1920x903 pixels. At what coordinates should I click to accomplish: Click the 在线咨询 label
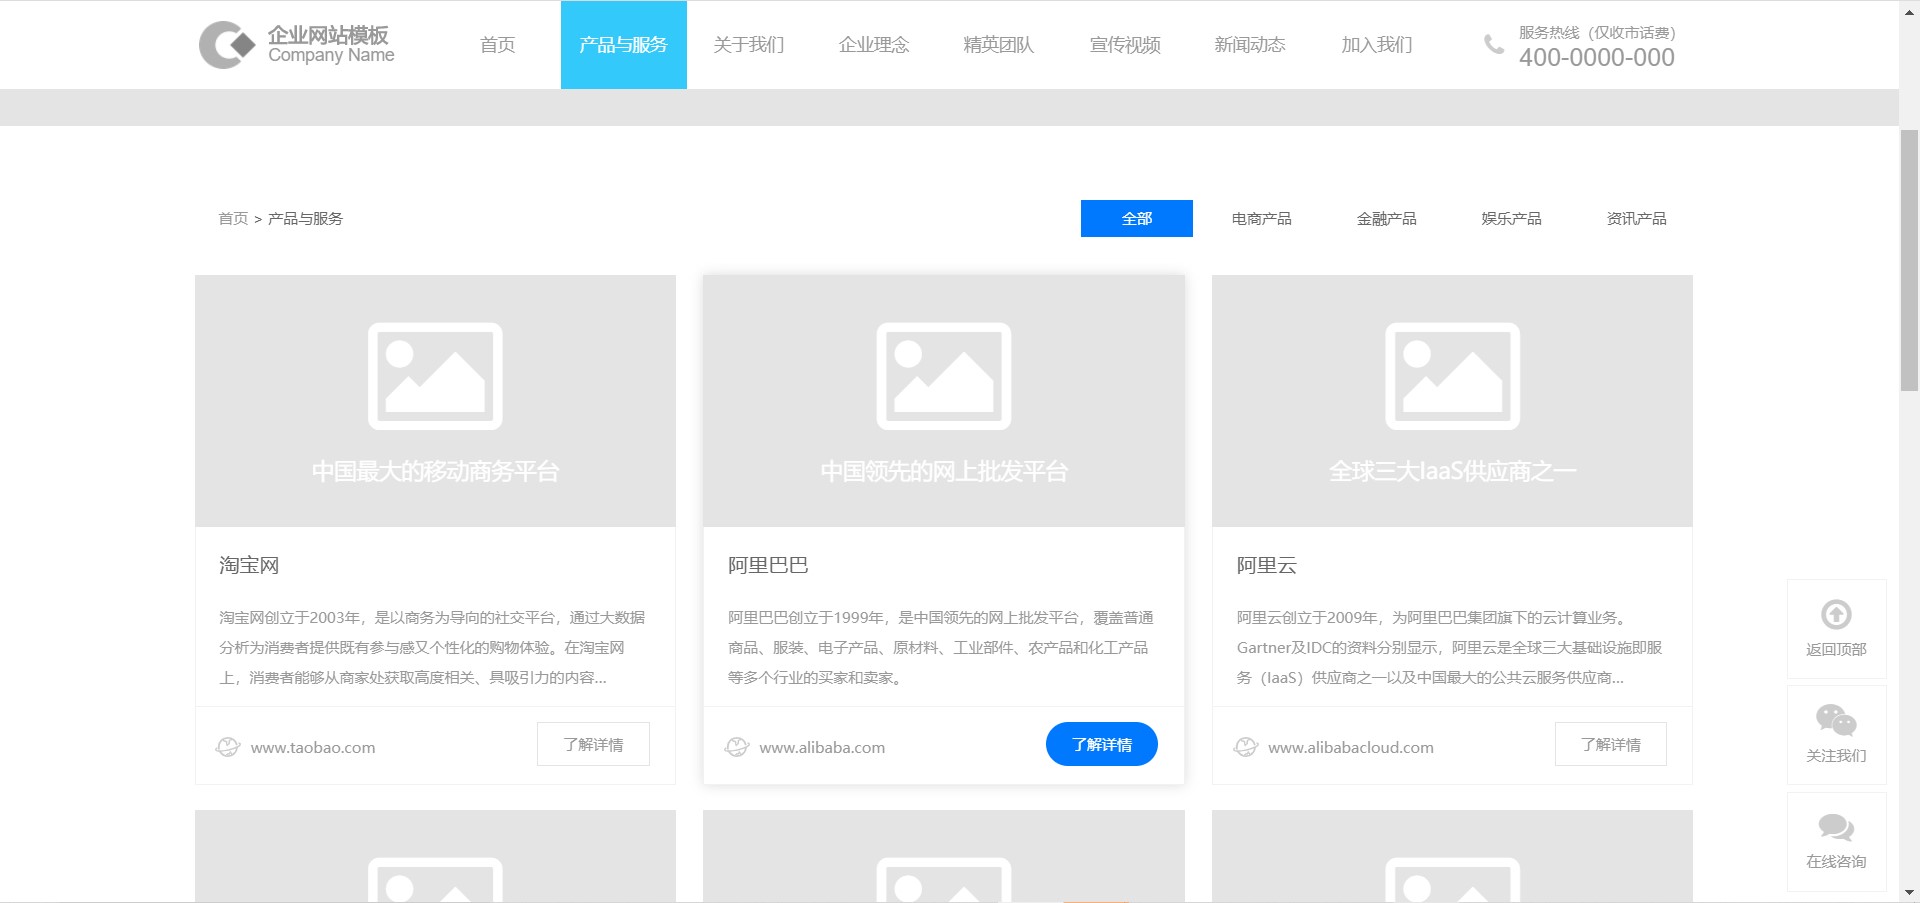coord(1836,861)
